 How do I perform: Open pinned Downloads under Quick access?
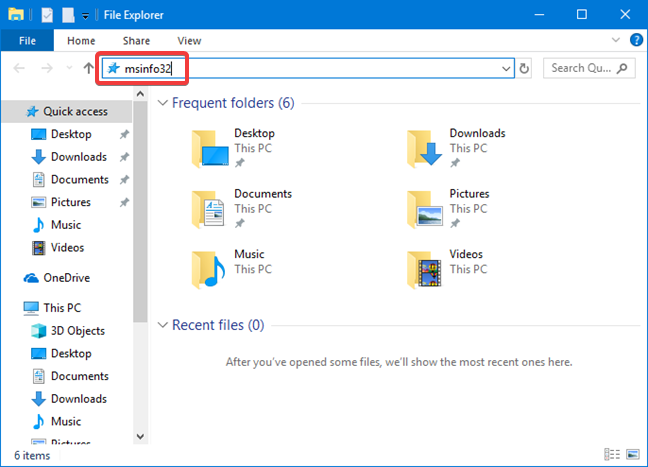click(x=79, y=157)
